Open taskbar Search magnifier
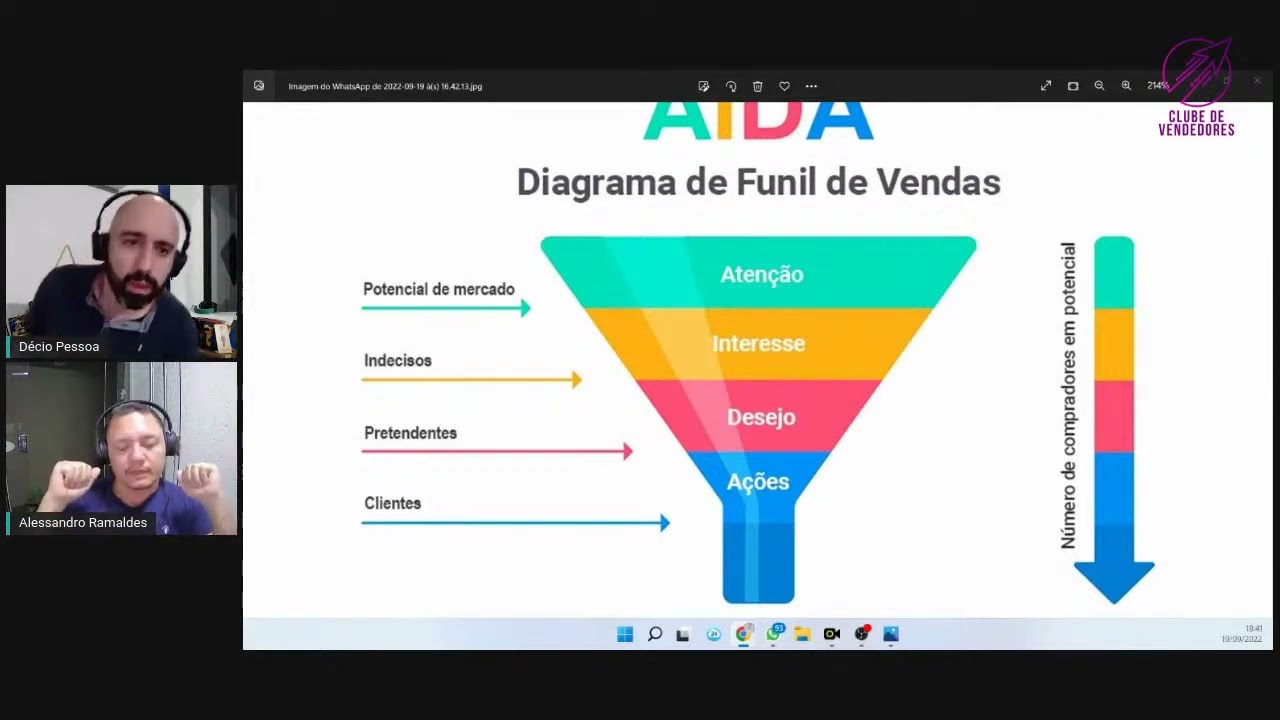This screenshot has width=1280, height=720. (655, 634)
